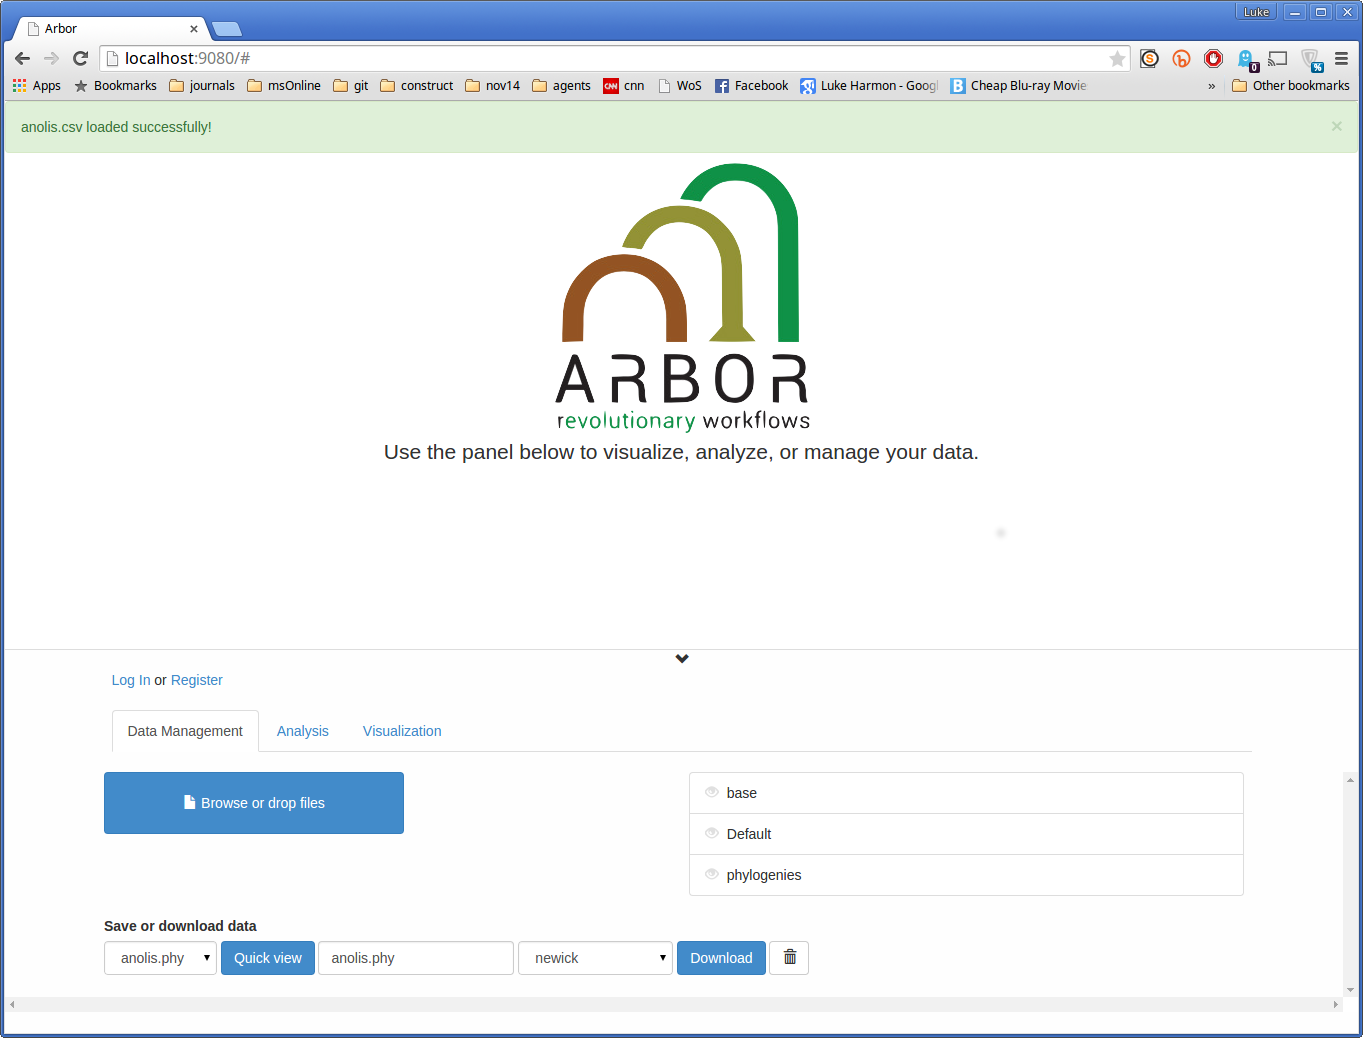Open the Facebook bookmark
The width and height of the screenshot is (1363, 1038).
tap(751, 86)
